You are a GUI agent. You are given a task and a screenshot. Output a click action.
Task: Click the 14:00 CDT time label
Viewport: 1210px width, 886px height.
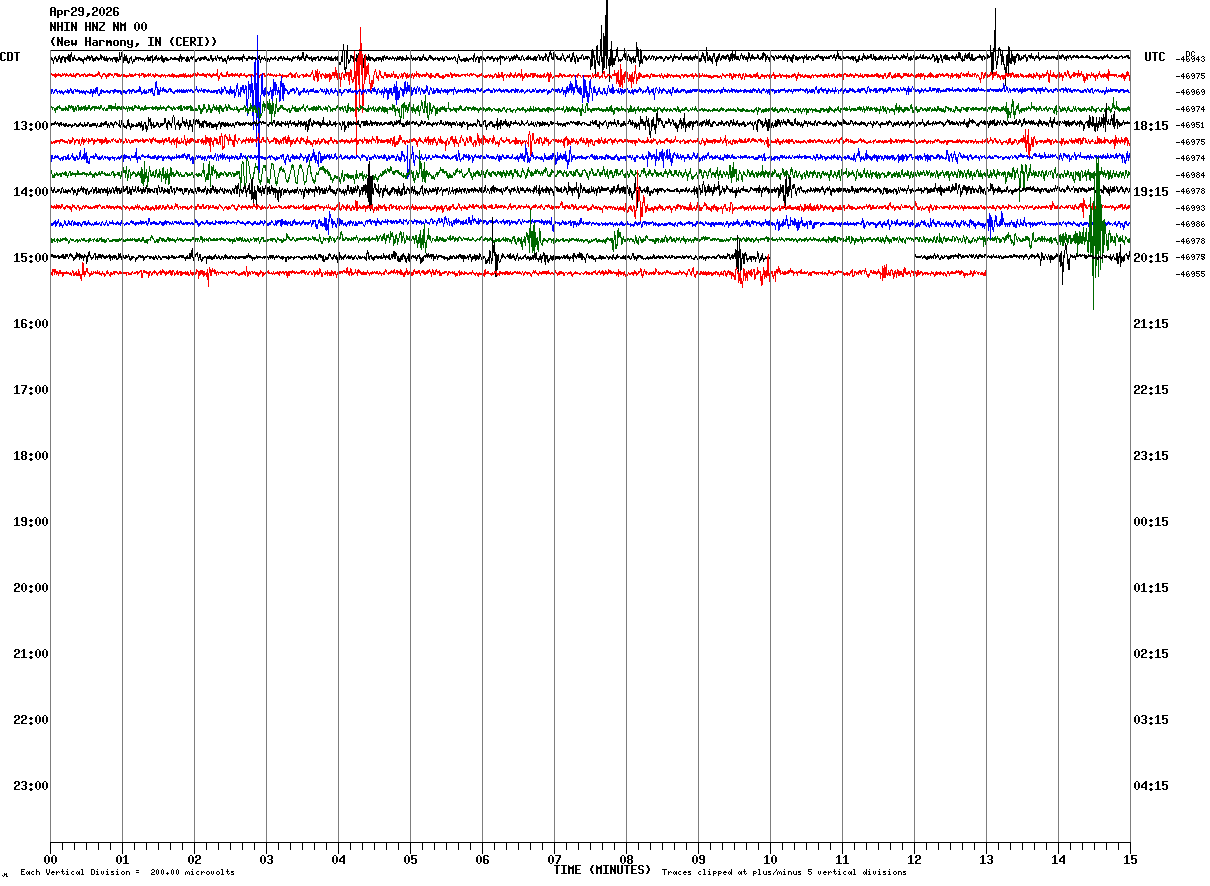click(x=31, y=192)
